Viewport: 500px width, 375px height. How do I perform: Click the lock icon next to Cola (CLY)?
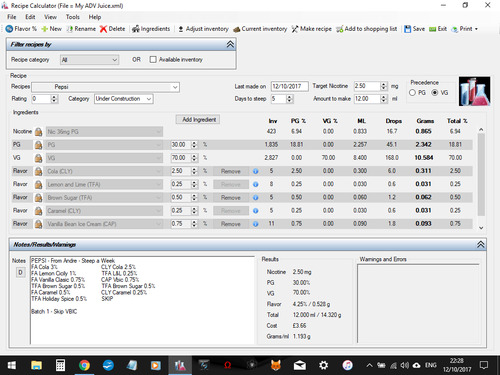[38, 171]
